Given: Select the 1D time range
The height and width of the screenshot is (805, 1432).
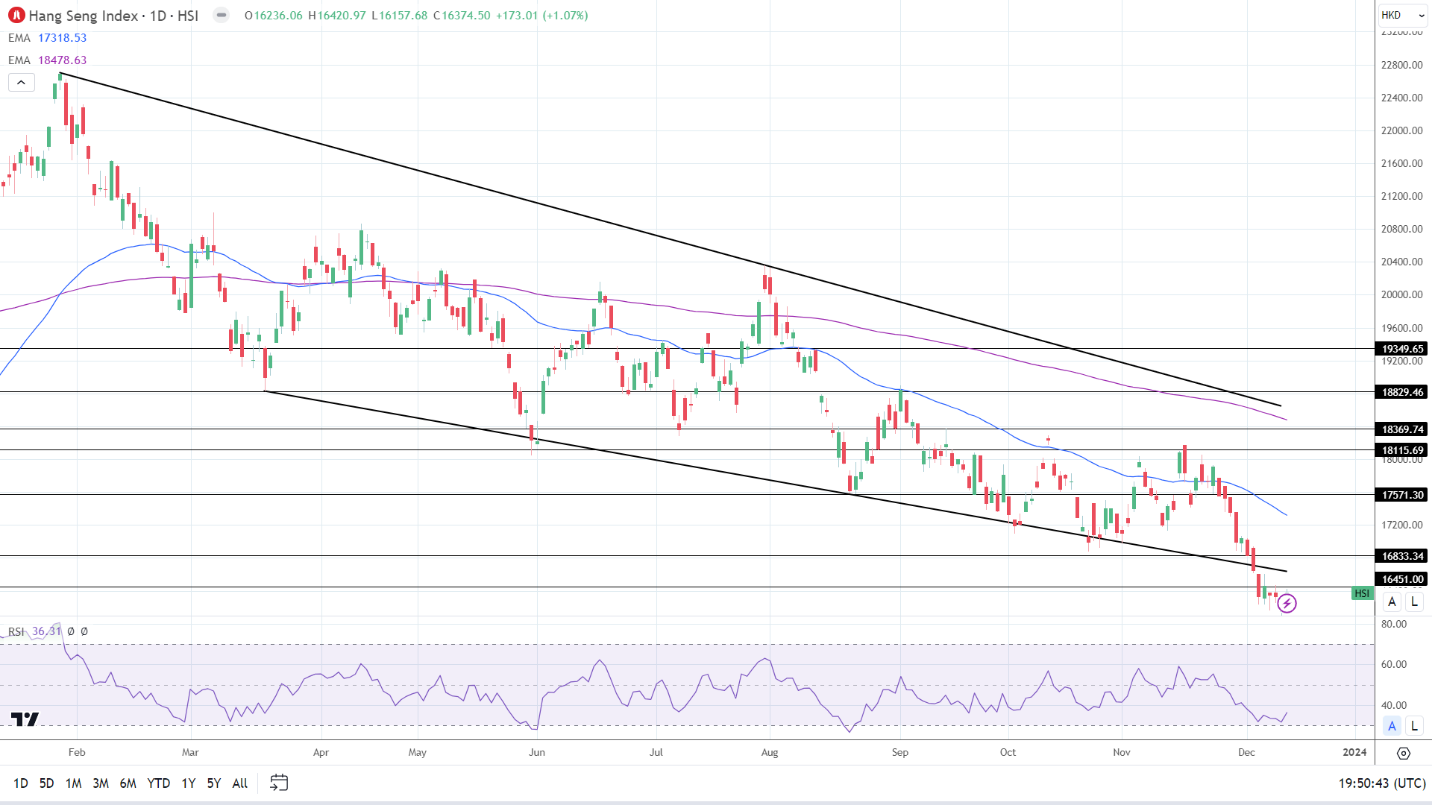Looking at the screenshot, I should (x=20, y=783).
